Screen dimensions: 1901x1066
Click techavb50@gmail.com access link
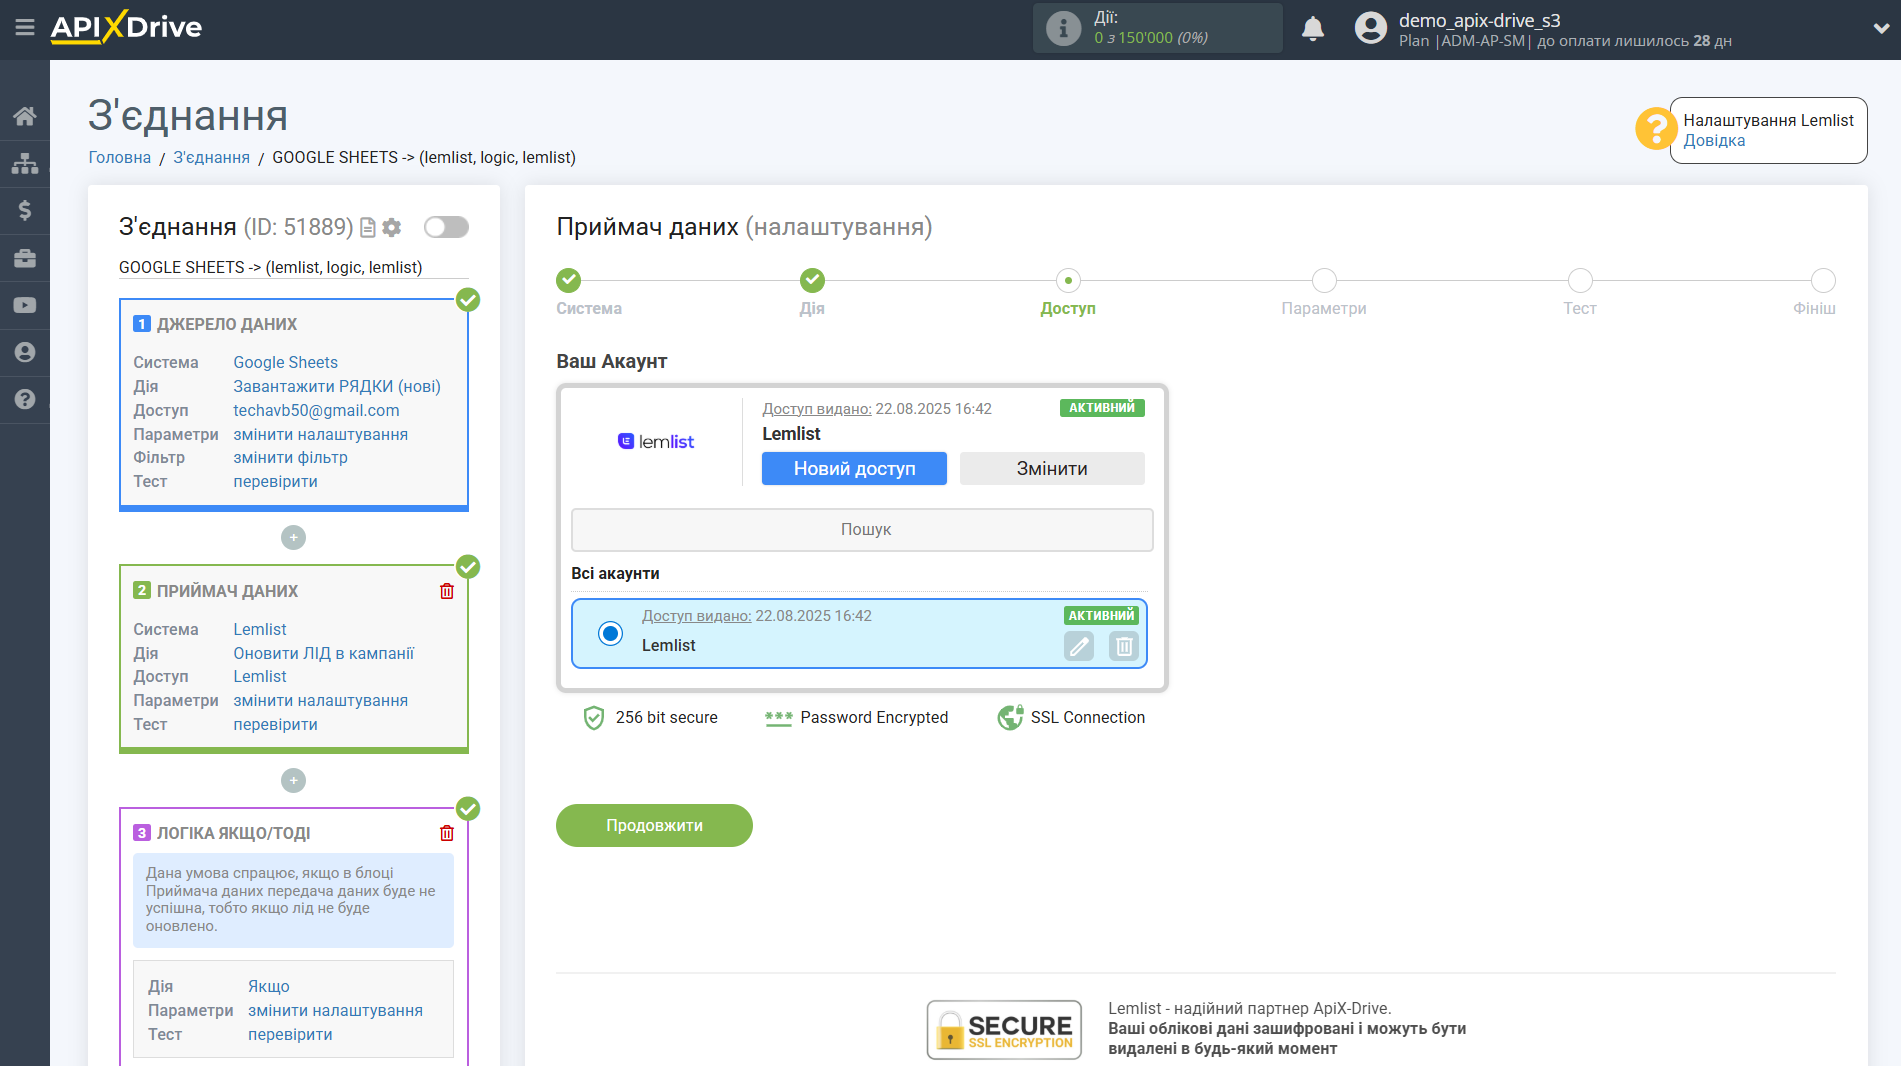(x=316, y=410)
